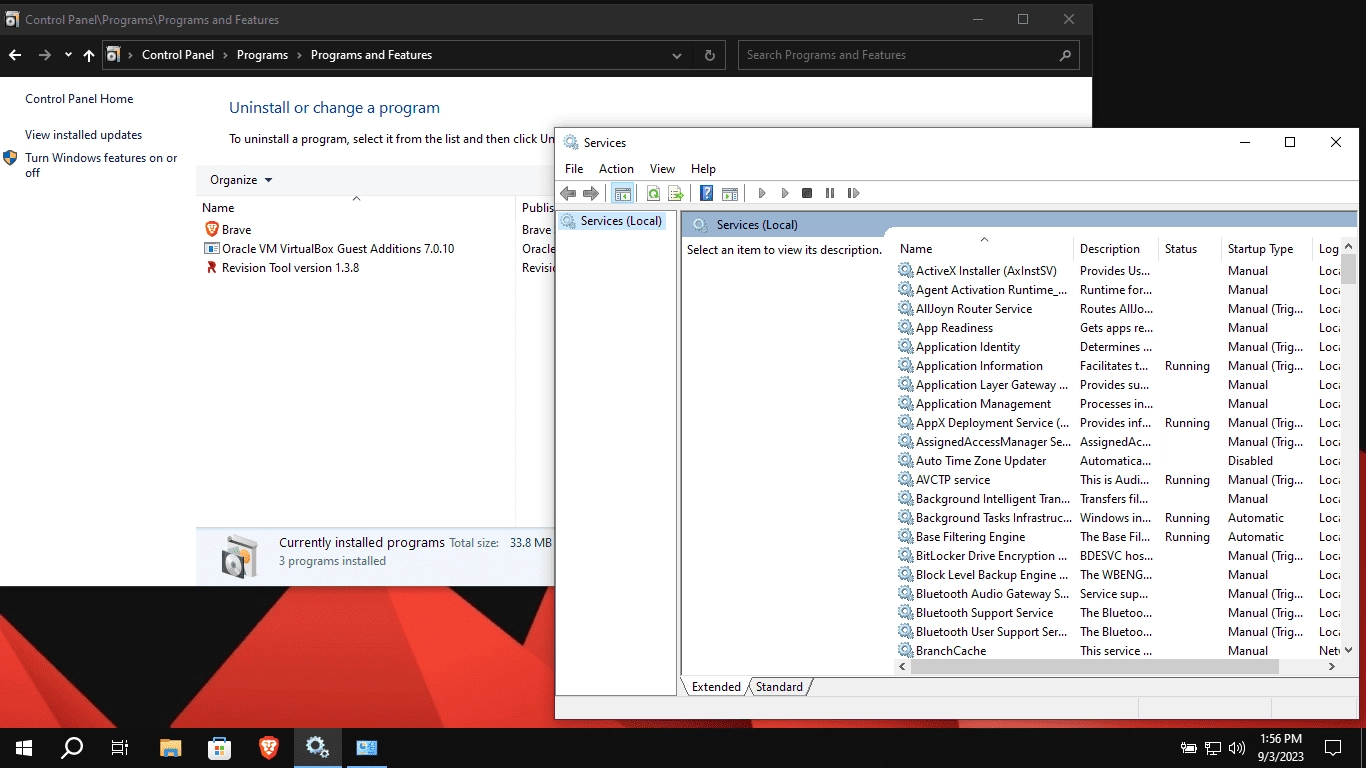Click the Pause Service toolbar icon
This screenshot has width=1366, height=768.
click(830, 193)
